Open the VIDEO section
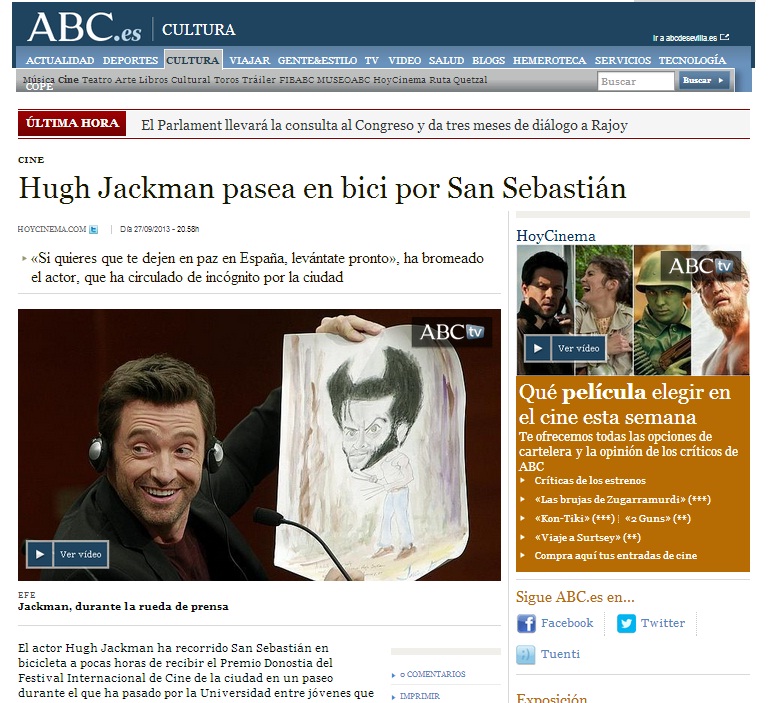Viewport: 779px width, 703px height. tap(404, 61)
